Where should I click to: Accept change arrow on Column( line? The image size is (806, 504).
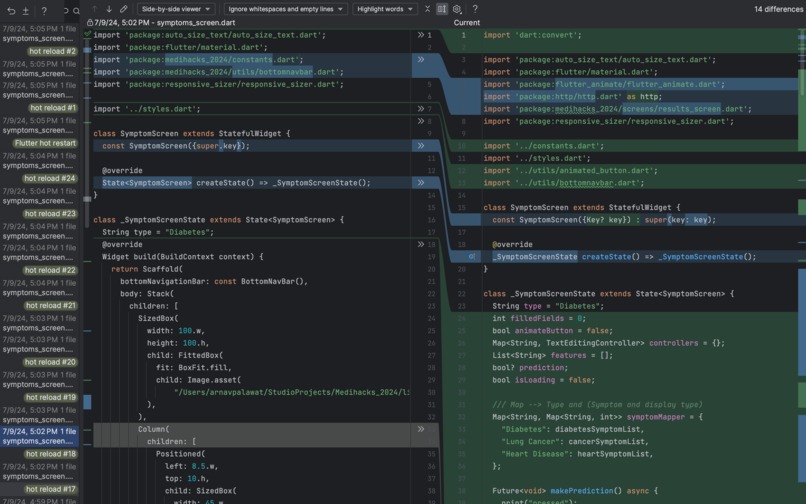420,429
